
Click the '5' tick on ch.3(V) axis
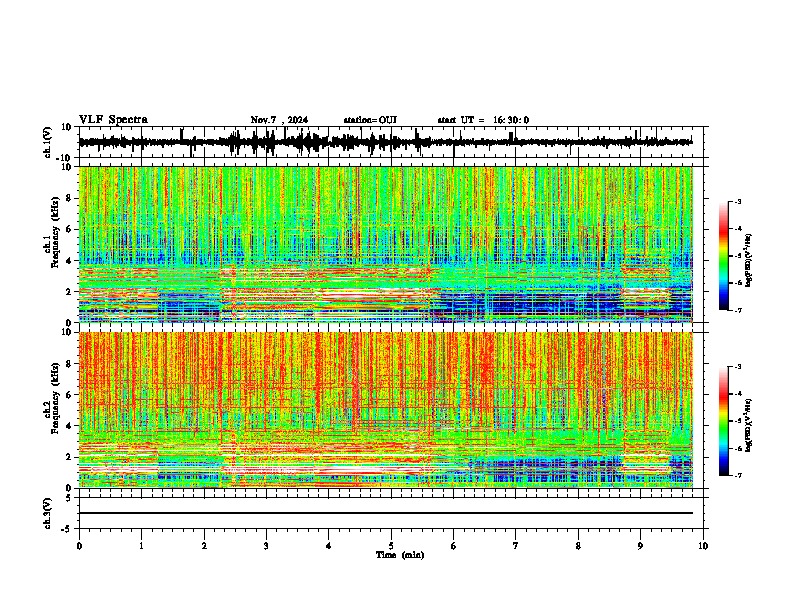(70, 498)
